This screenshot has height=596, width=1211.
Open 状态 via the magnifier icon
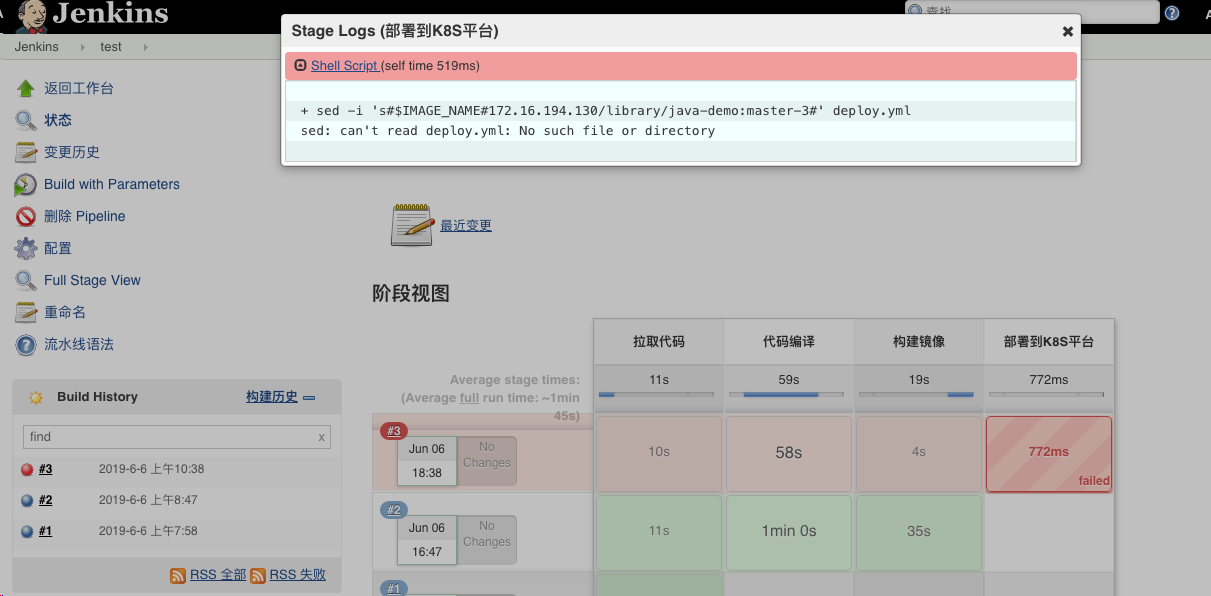tap(27, 120)
